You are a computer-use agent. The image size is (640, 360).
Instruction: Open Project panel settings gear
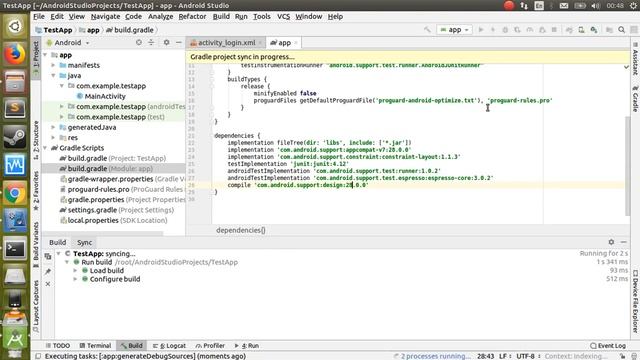tap(167, 42)
